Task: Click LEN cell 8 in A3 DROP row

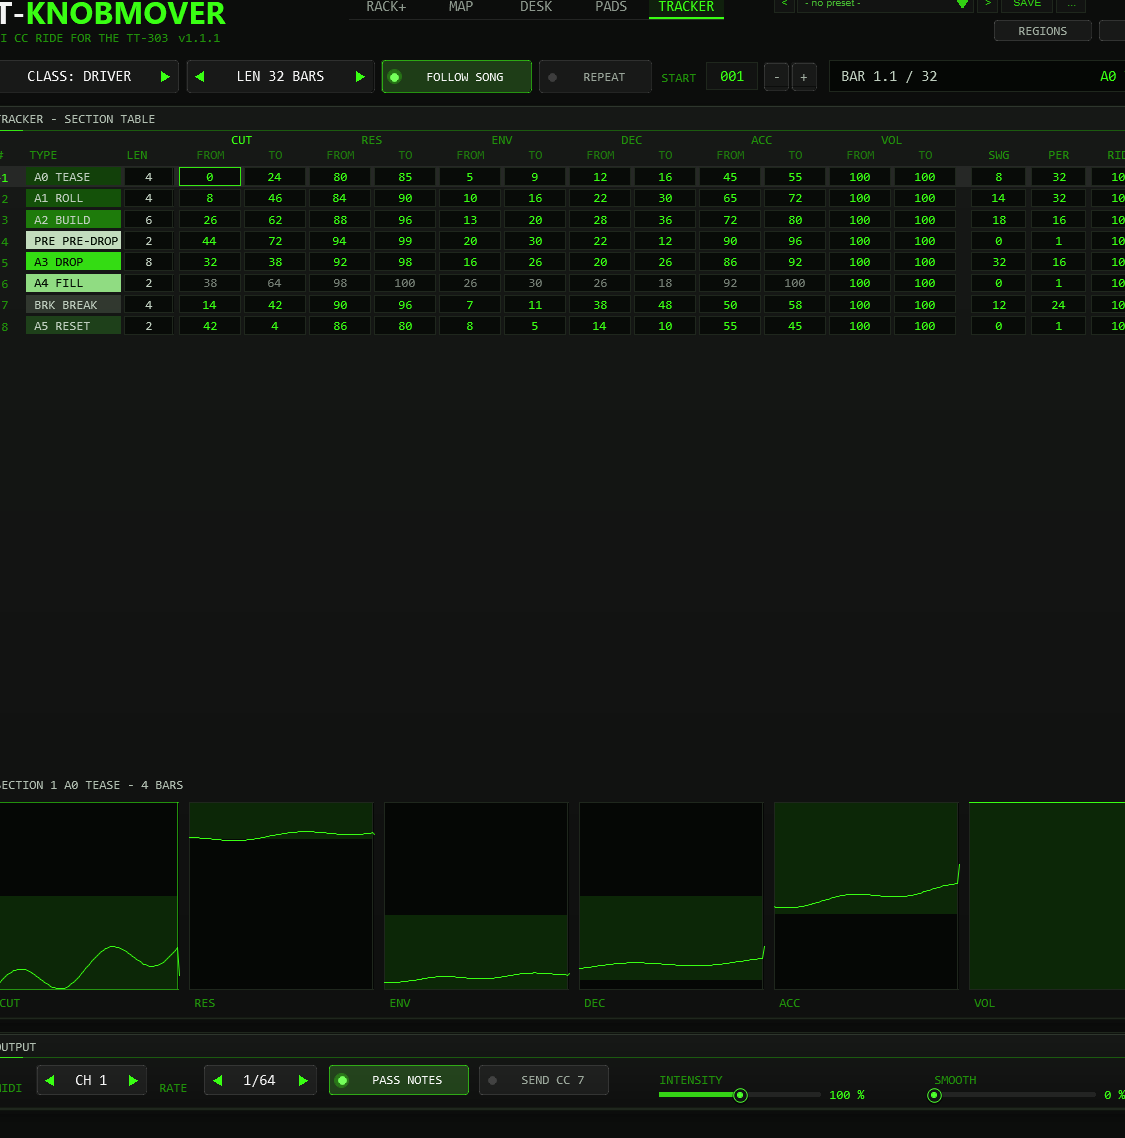Action: pos(149,262)
